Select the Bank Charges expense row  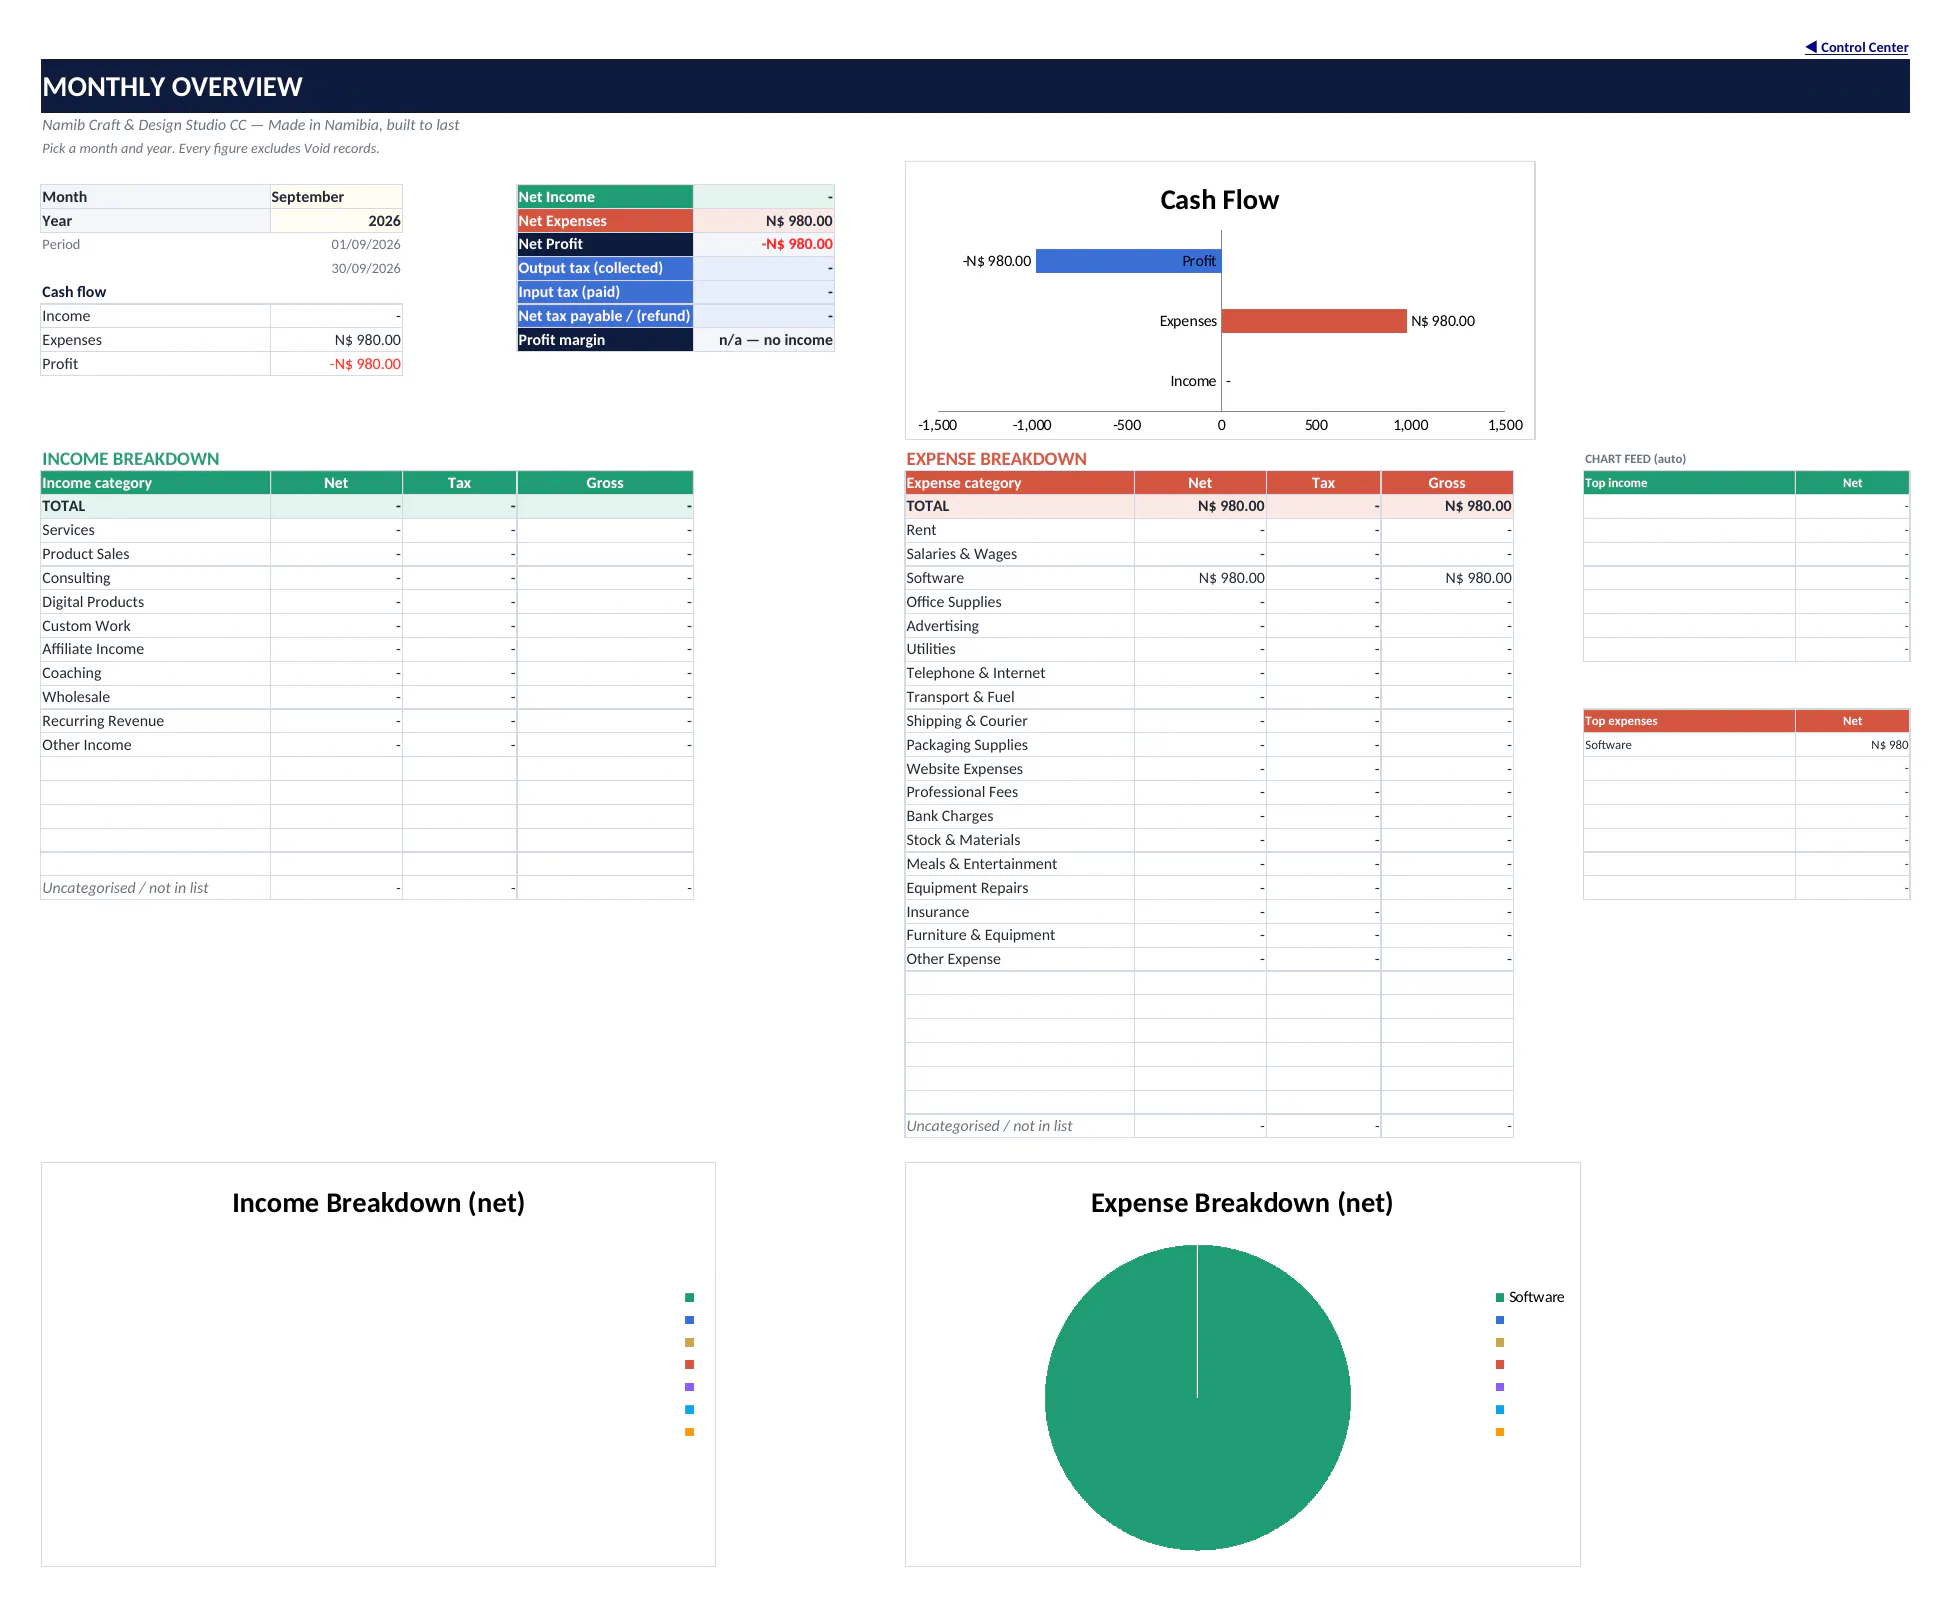tap(1209, 816)
